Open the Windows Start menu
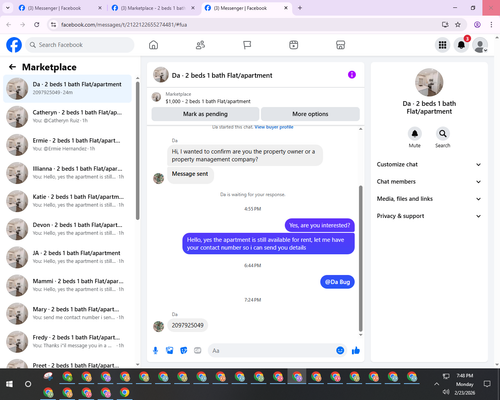Screen dimensions: 500x400 coord(9,384)
